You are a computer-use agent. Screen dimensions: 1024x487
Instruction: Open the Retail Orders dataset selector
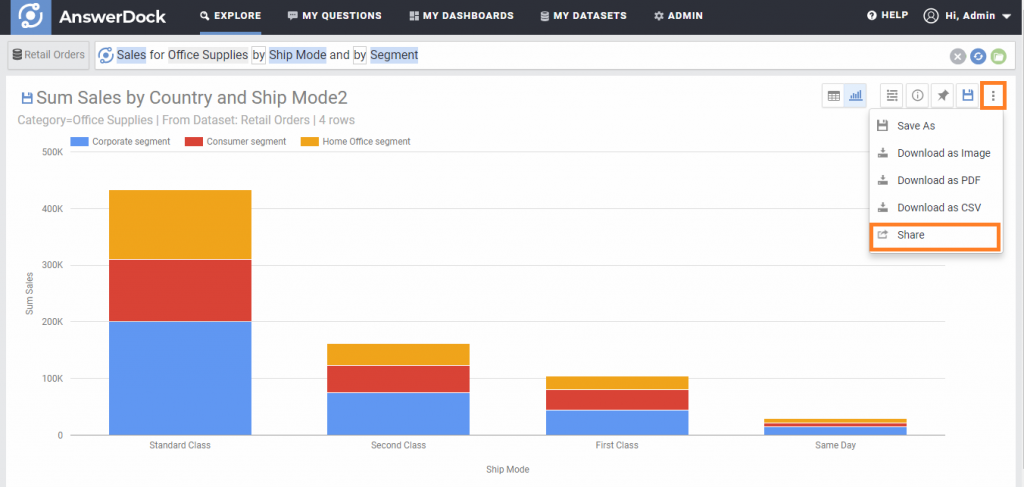(x=49, y=55)
